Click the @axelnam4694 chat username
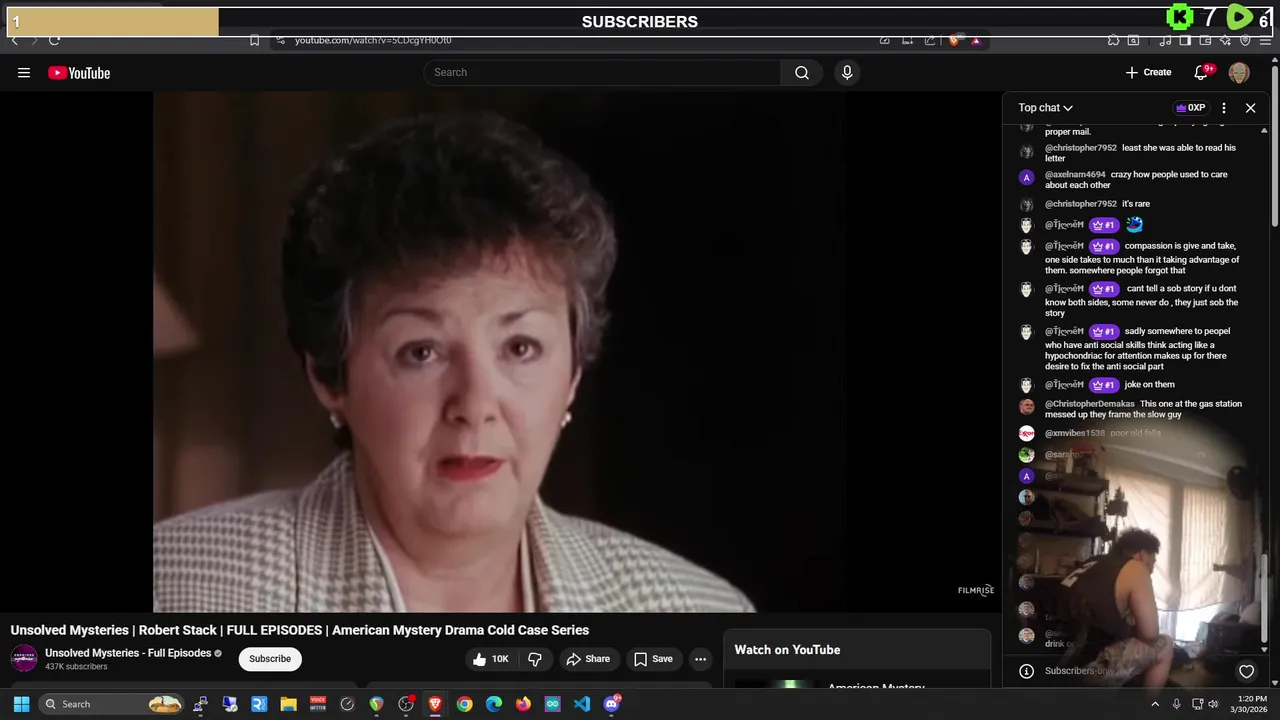Screen dimensions: 1280x720 (x=1075, y=174)
